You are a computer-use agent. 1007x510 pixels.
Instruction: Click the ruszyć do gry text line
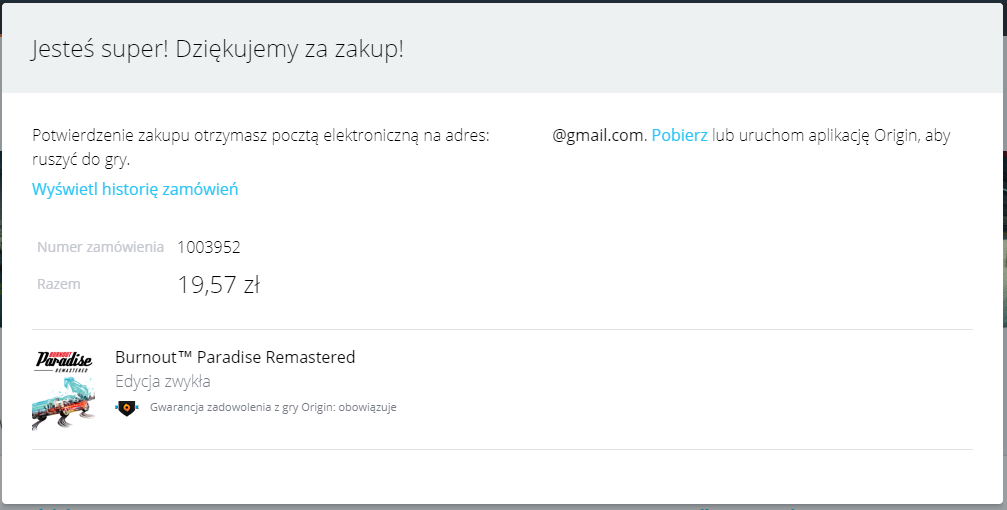tap(81, 160)
